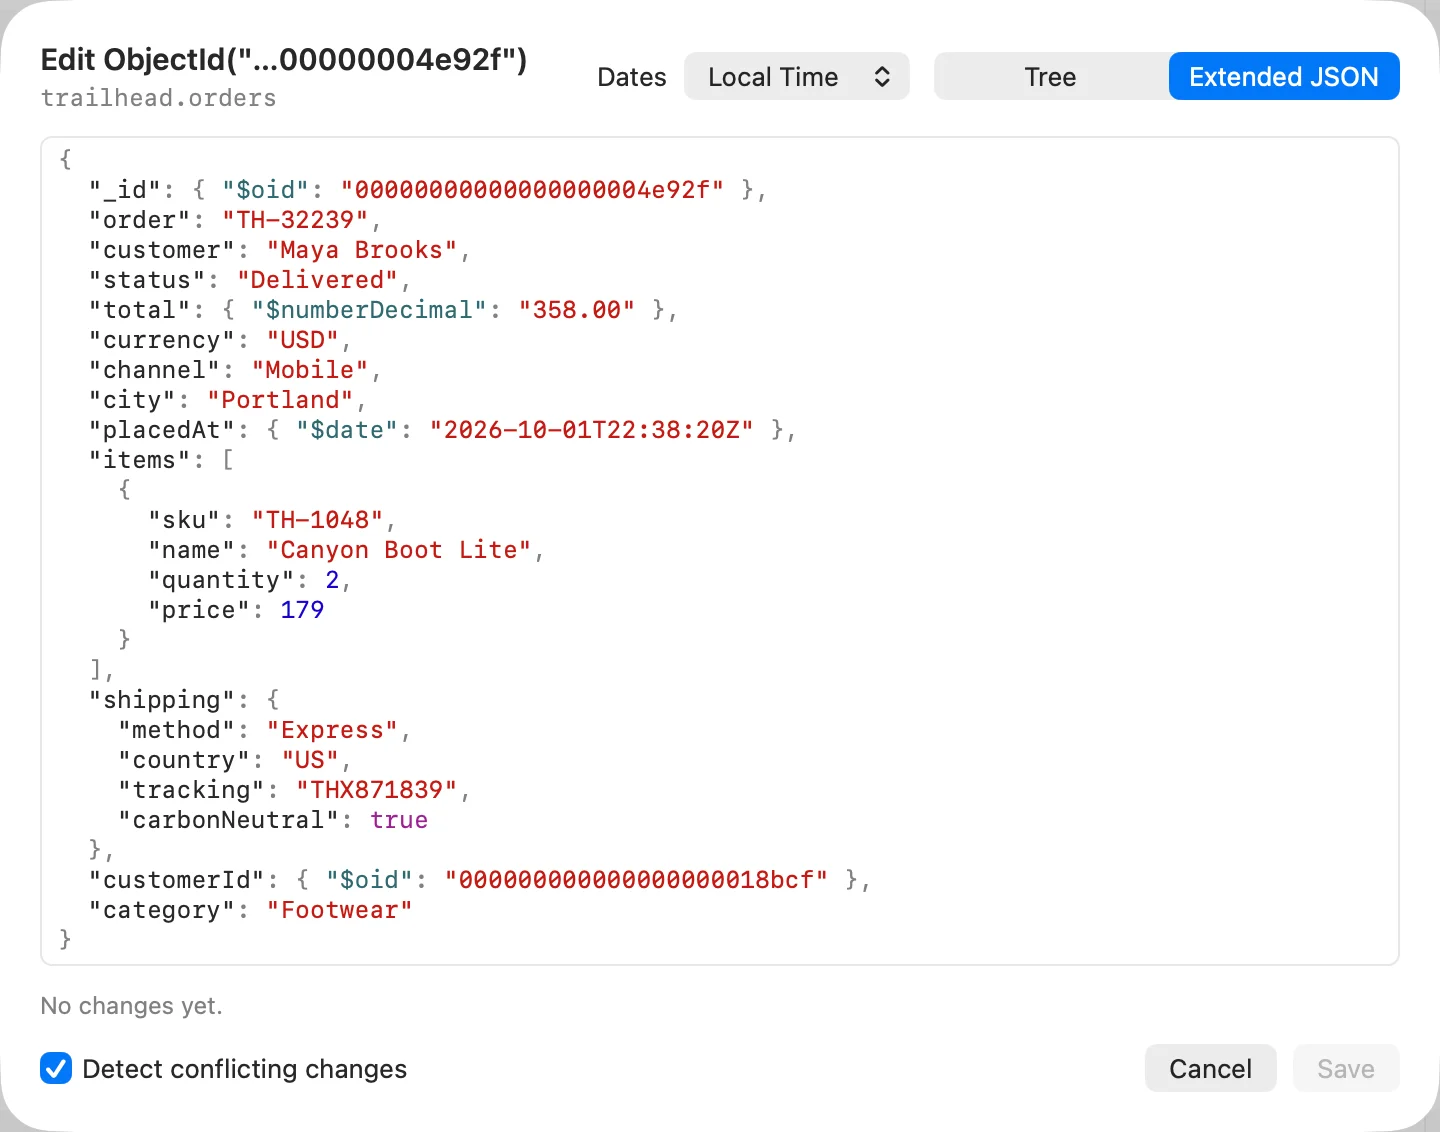
Task: Click the customerId oid ending in 18bcf
Action: point(636,880)
